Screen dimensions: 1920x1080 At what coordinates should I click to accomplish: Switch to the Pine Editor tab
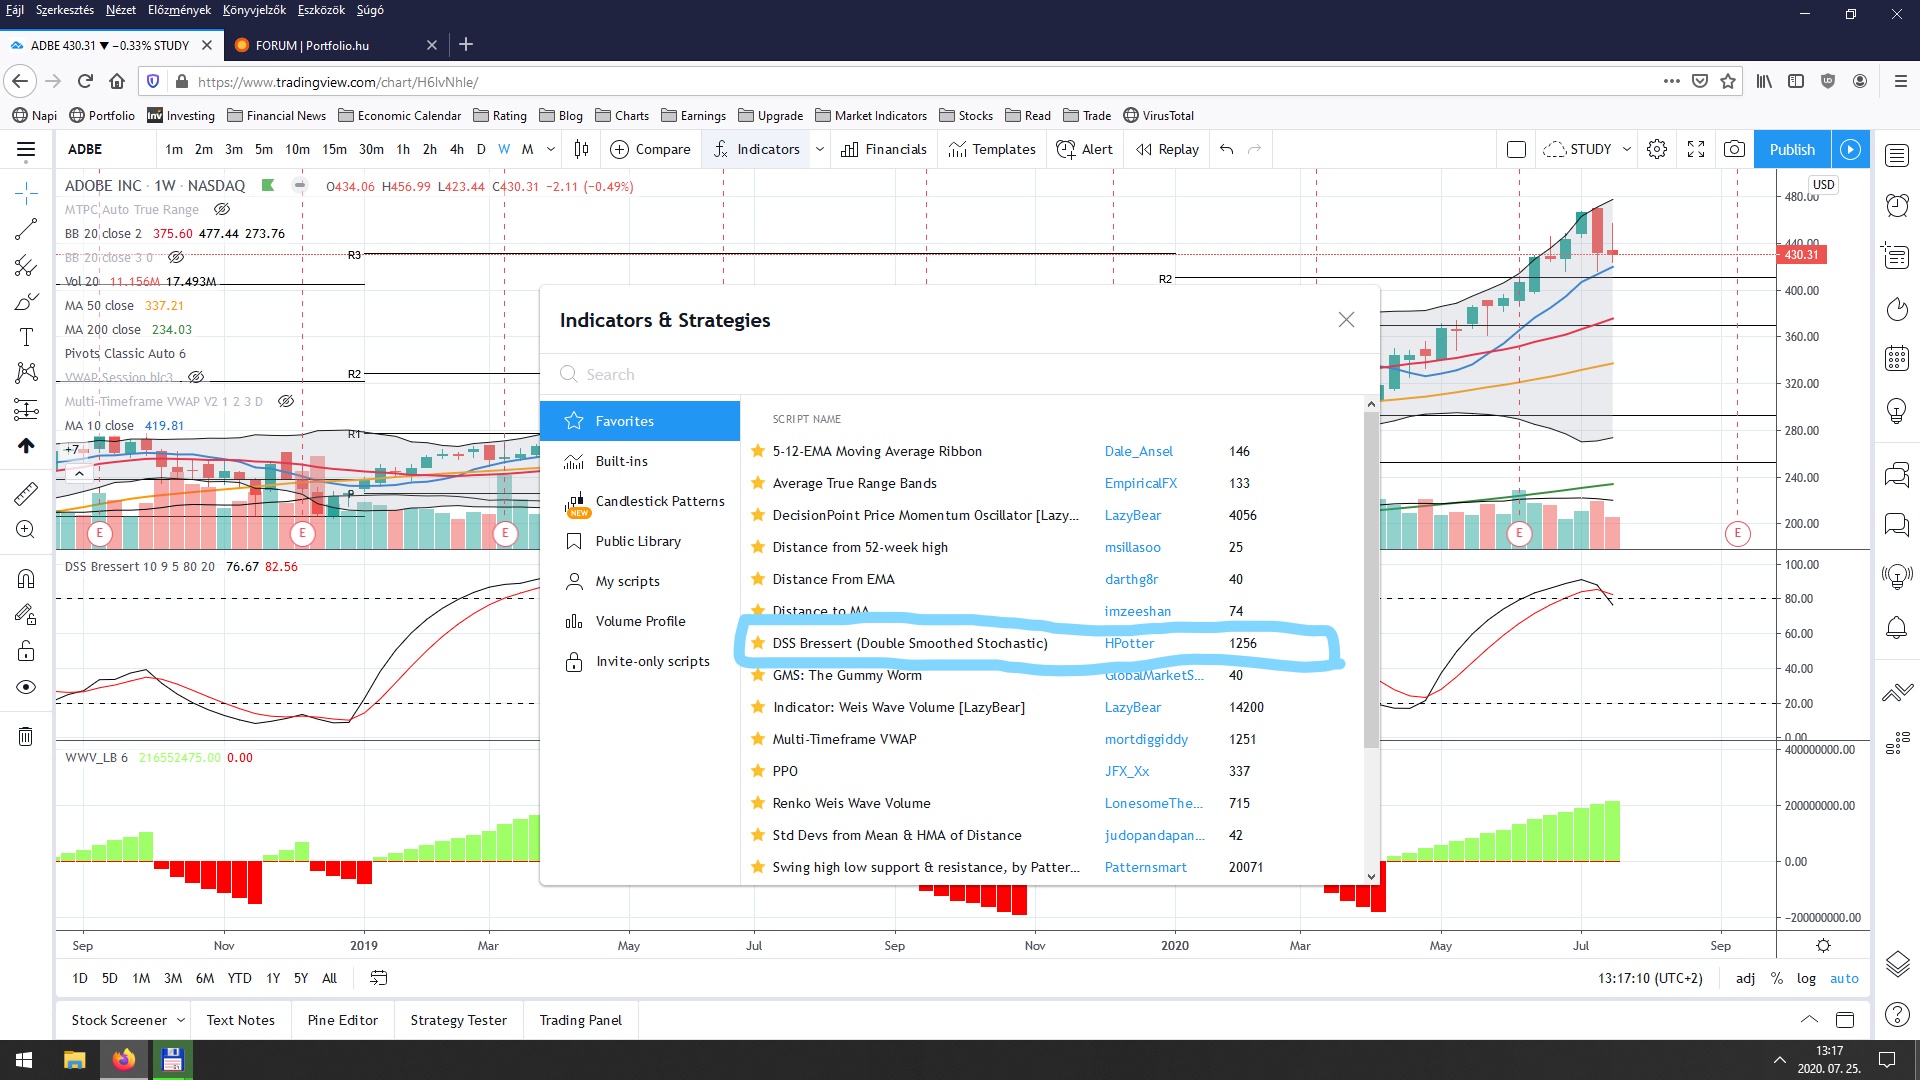tap(343, 1020)
